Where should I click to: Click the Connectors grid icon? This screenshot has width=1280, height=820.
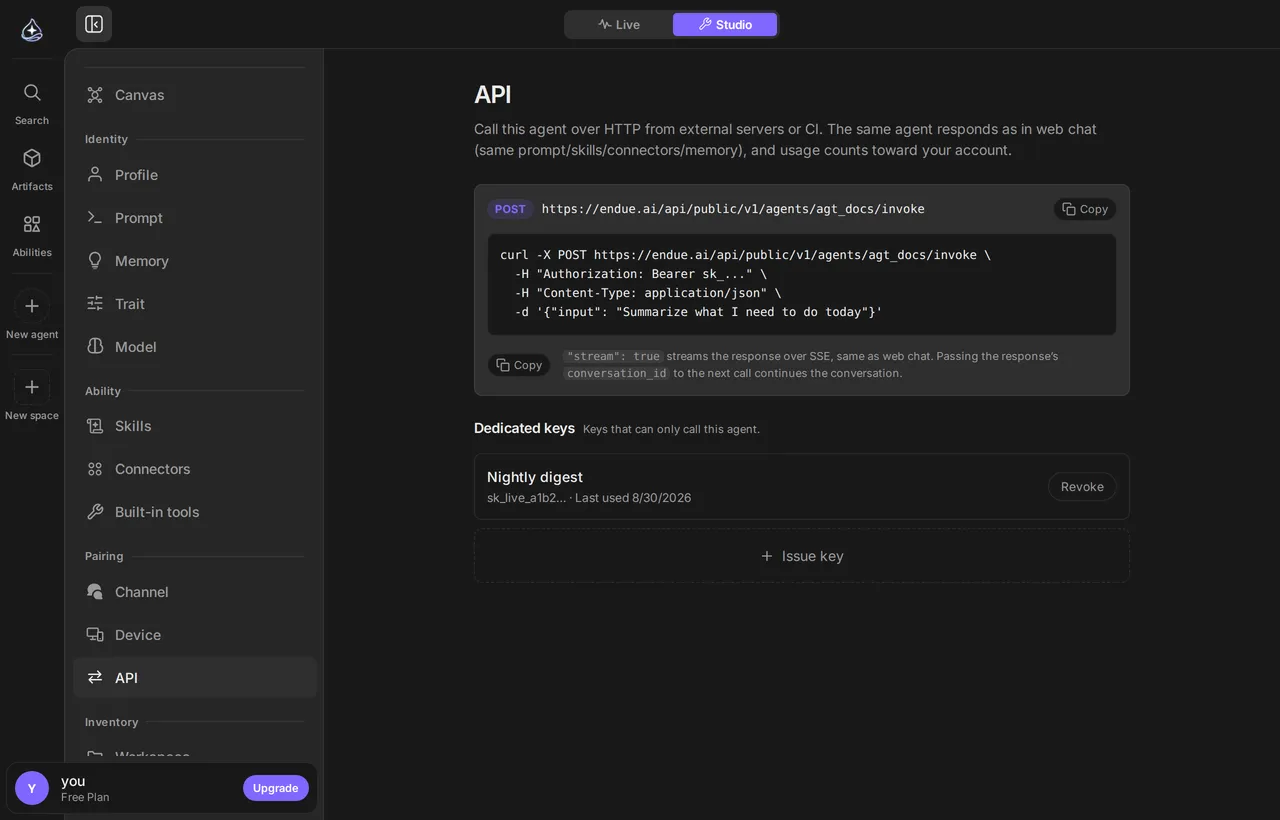95,469
